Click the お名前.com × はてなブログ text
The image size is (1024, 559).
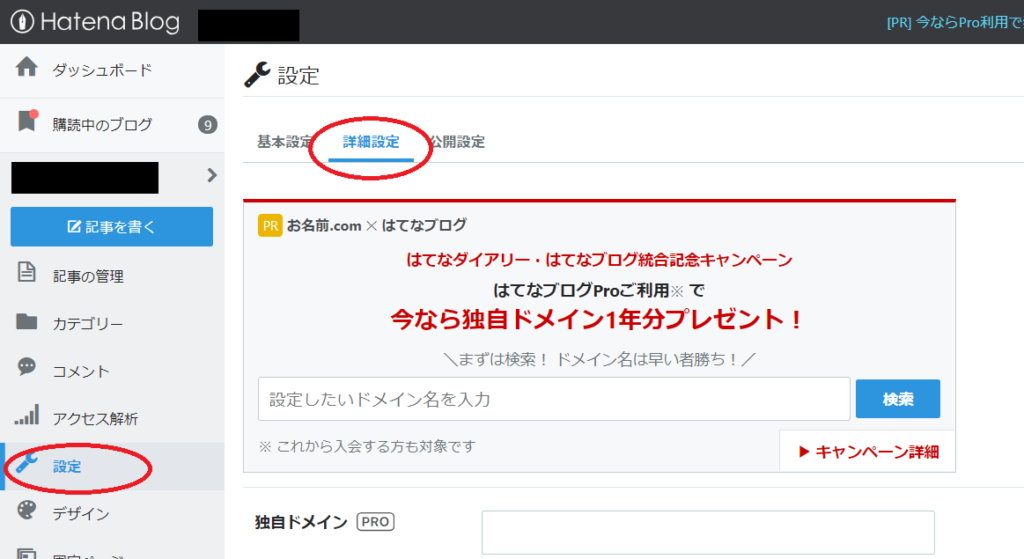[377, 225]
